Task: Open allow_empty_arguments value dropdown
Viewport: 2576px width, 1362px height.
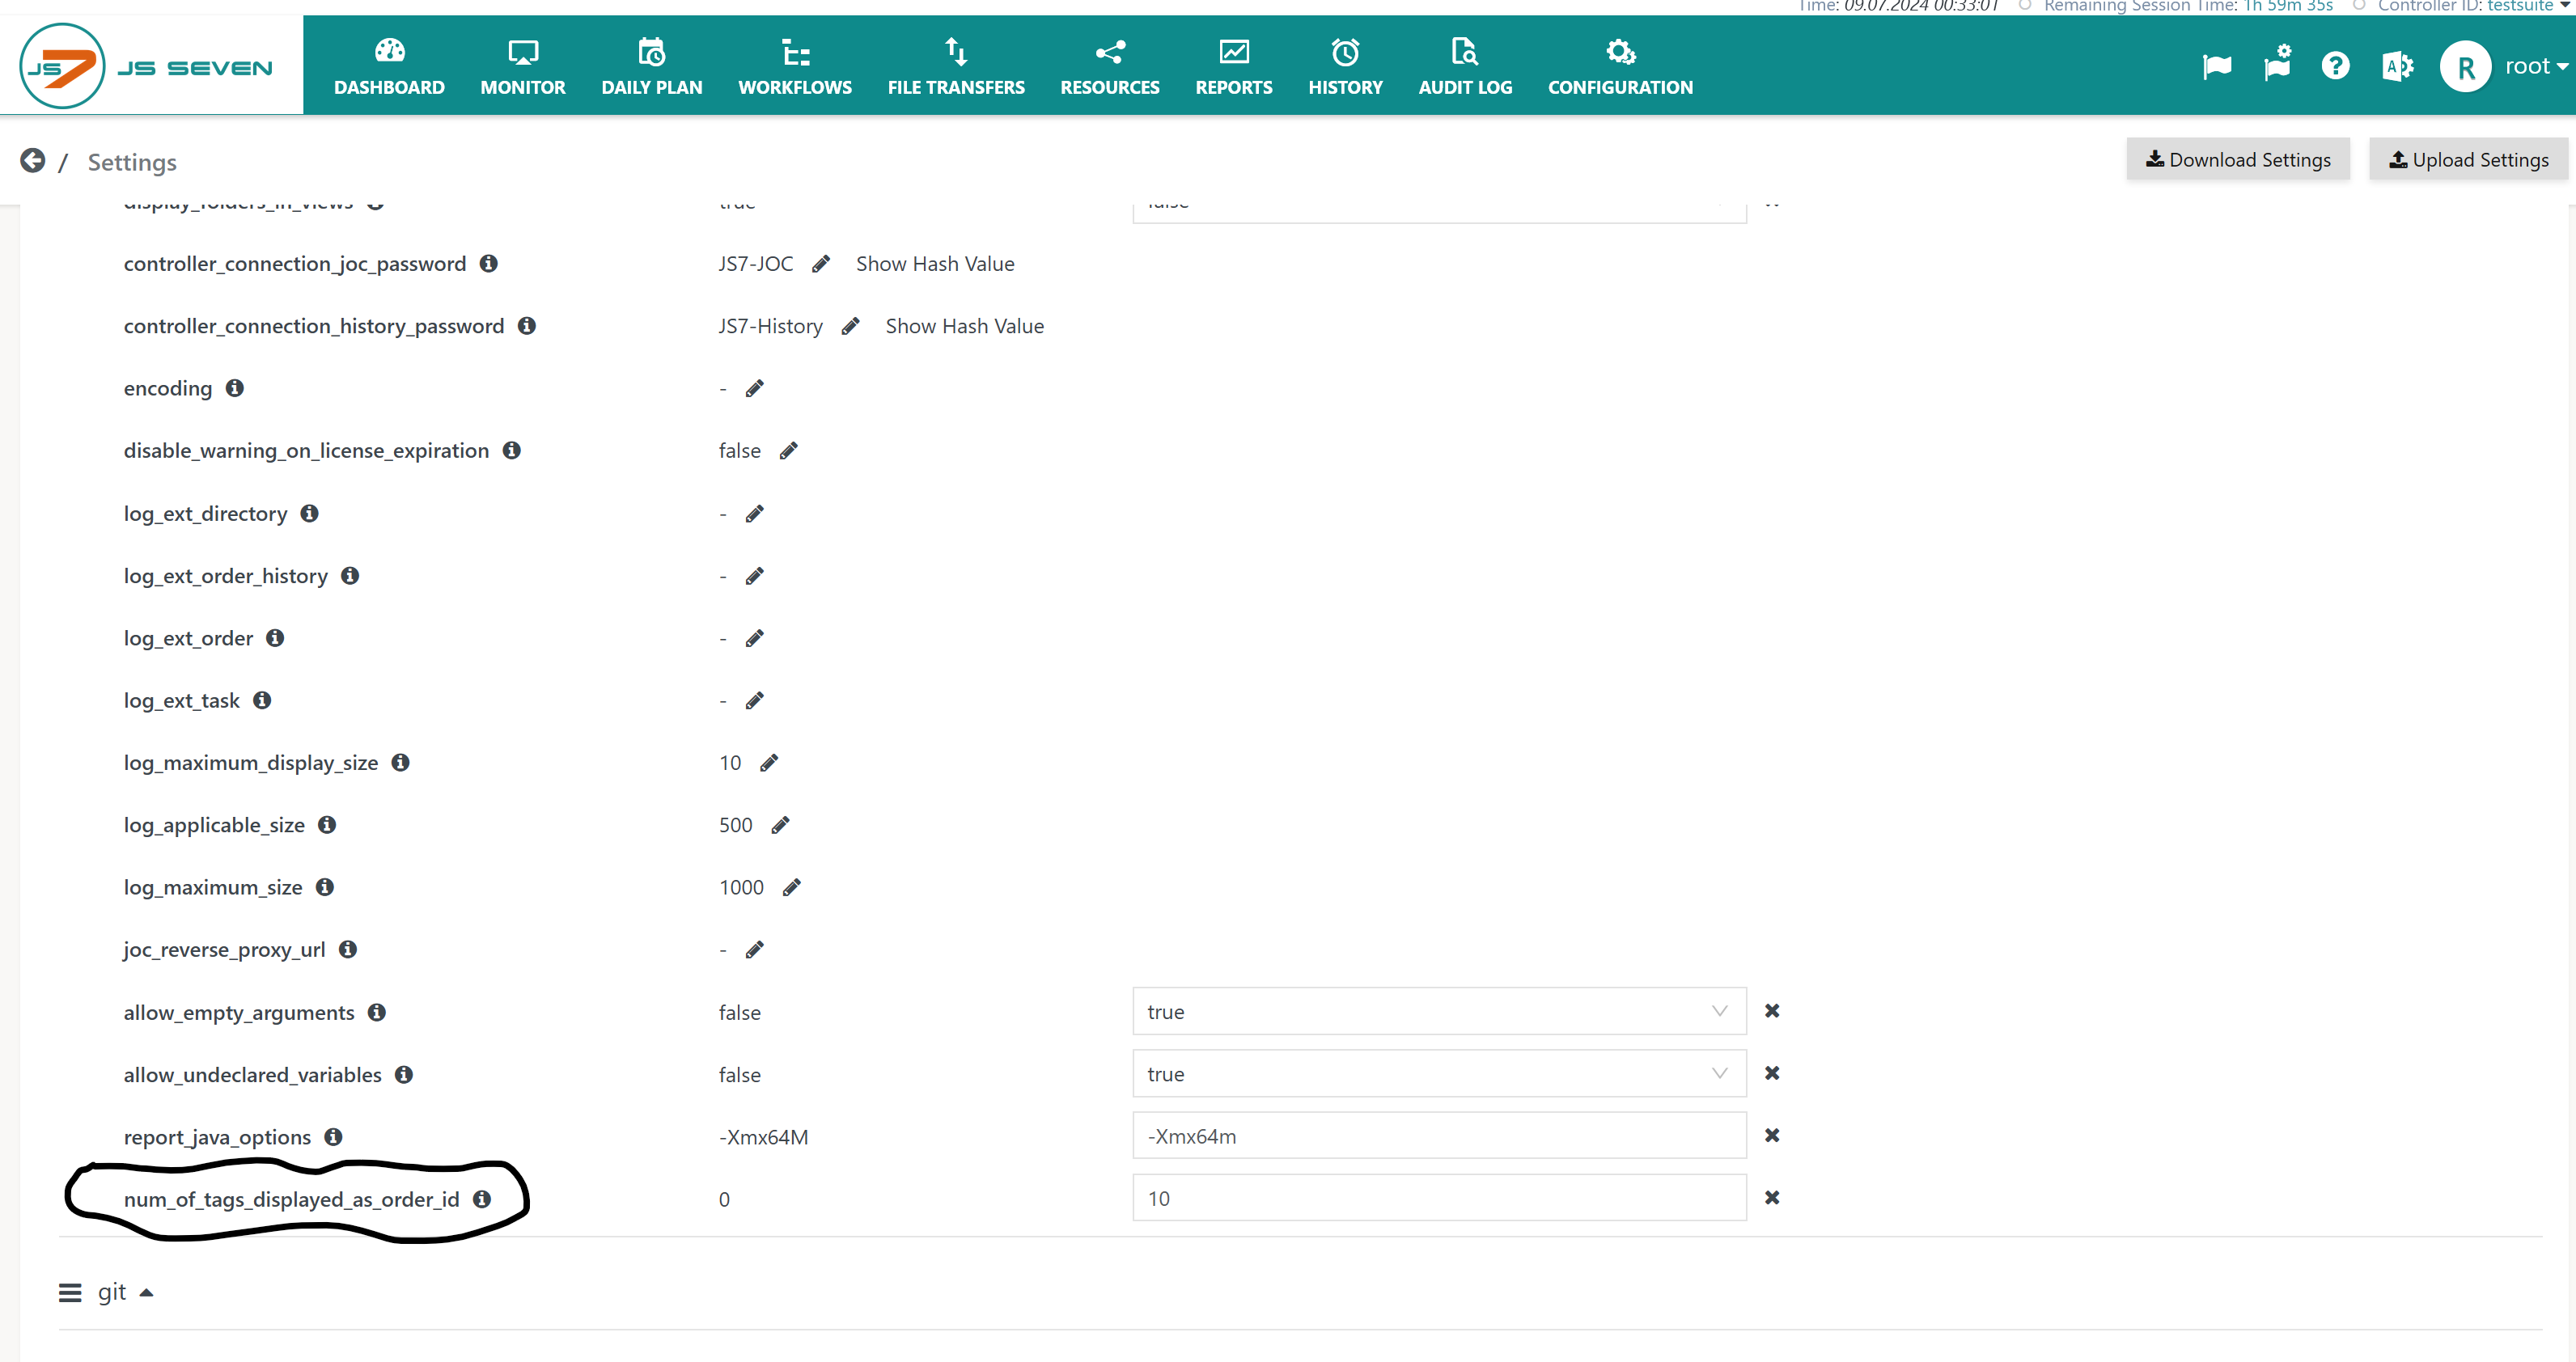Action: pyautogui.click(x=1438, y=1011)
